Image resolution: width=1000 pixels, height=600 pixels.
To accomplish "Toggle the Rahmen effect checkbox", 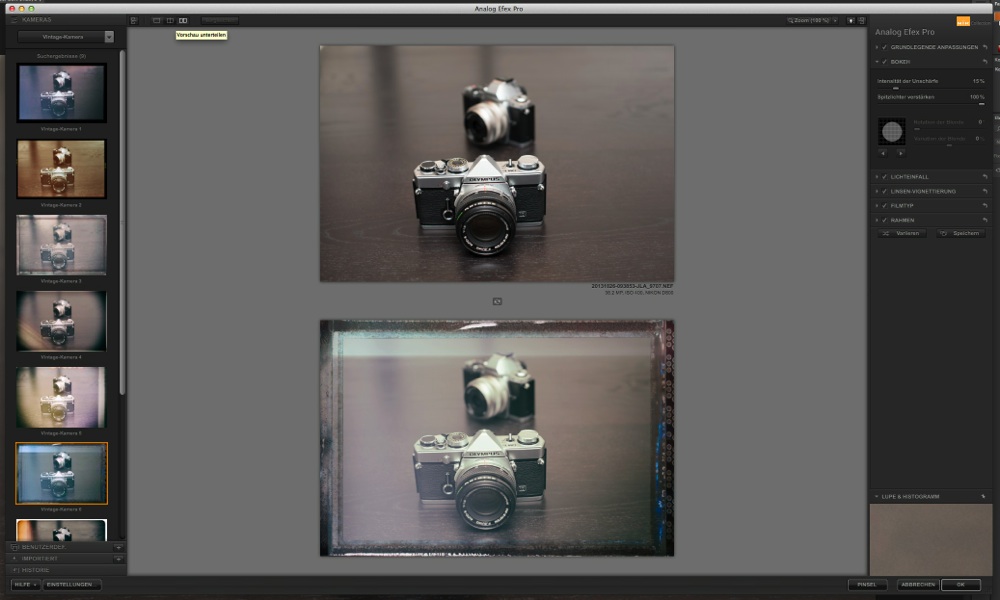I will coord(886,219).
